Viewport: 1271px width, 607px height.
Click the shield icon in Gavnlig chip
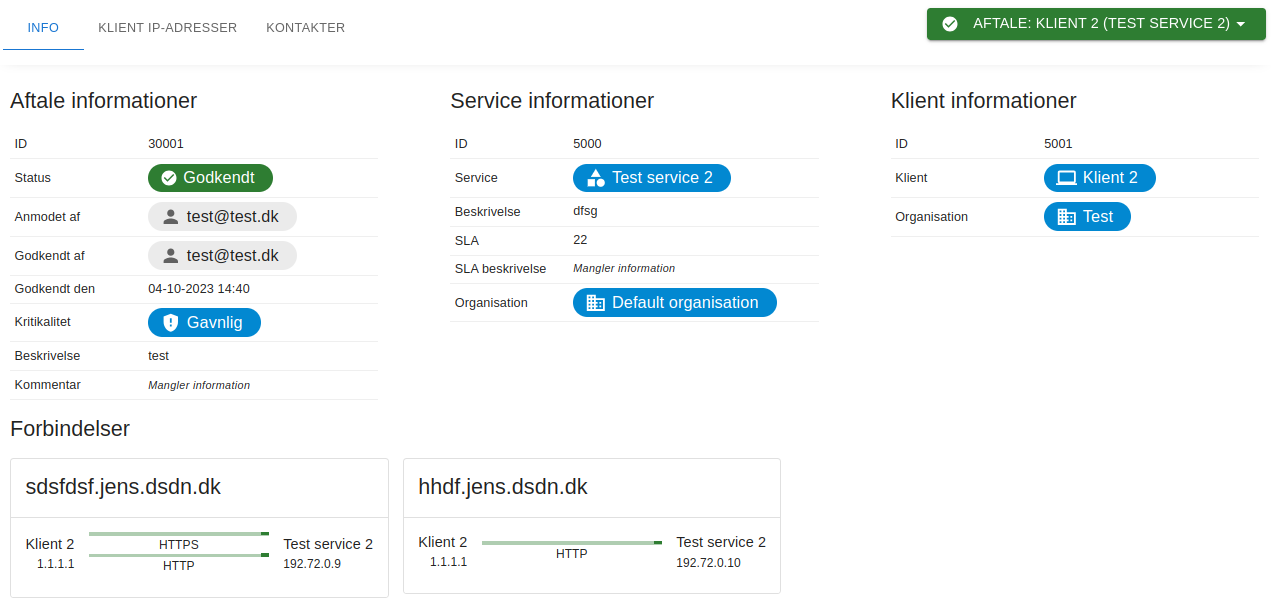[x=170, y=323]
